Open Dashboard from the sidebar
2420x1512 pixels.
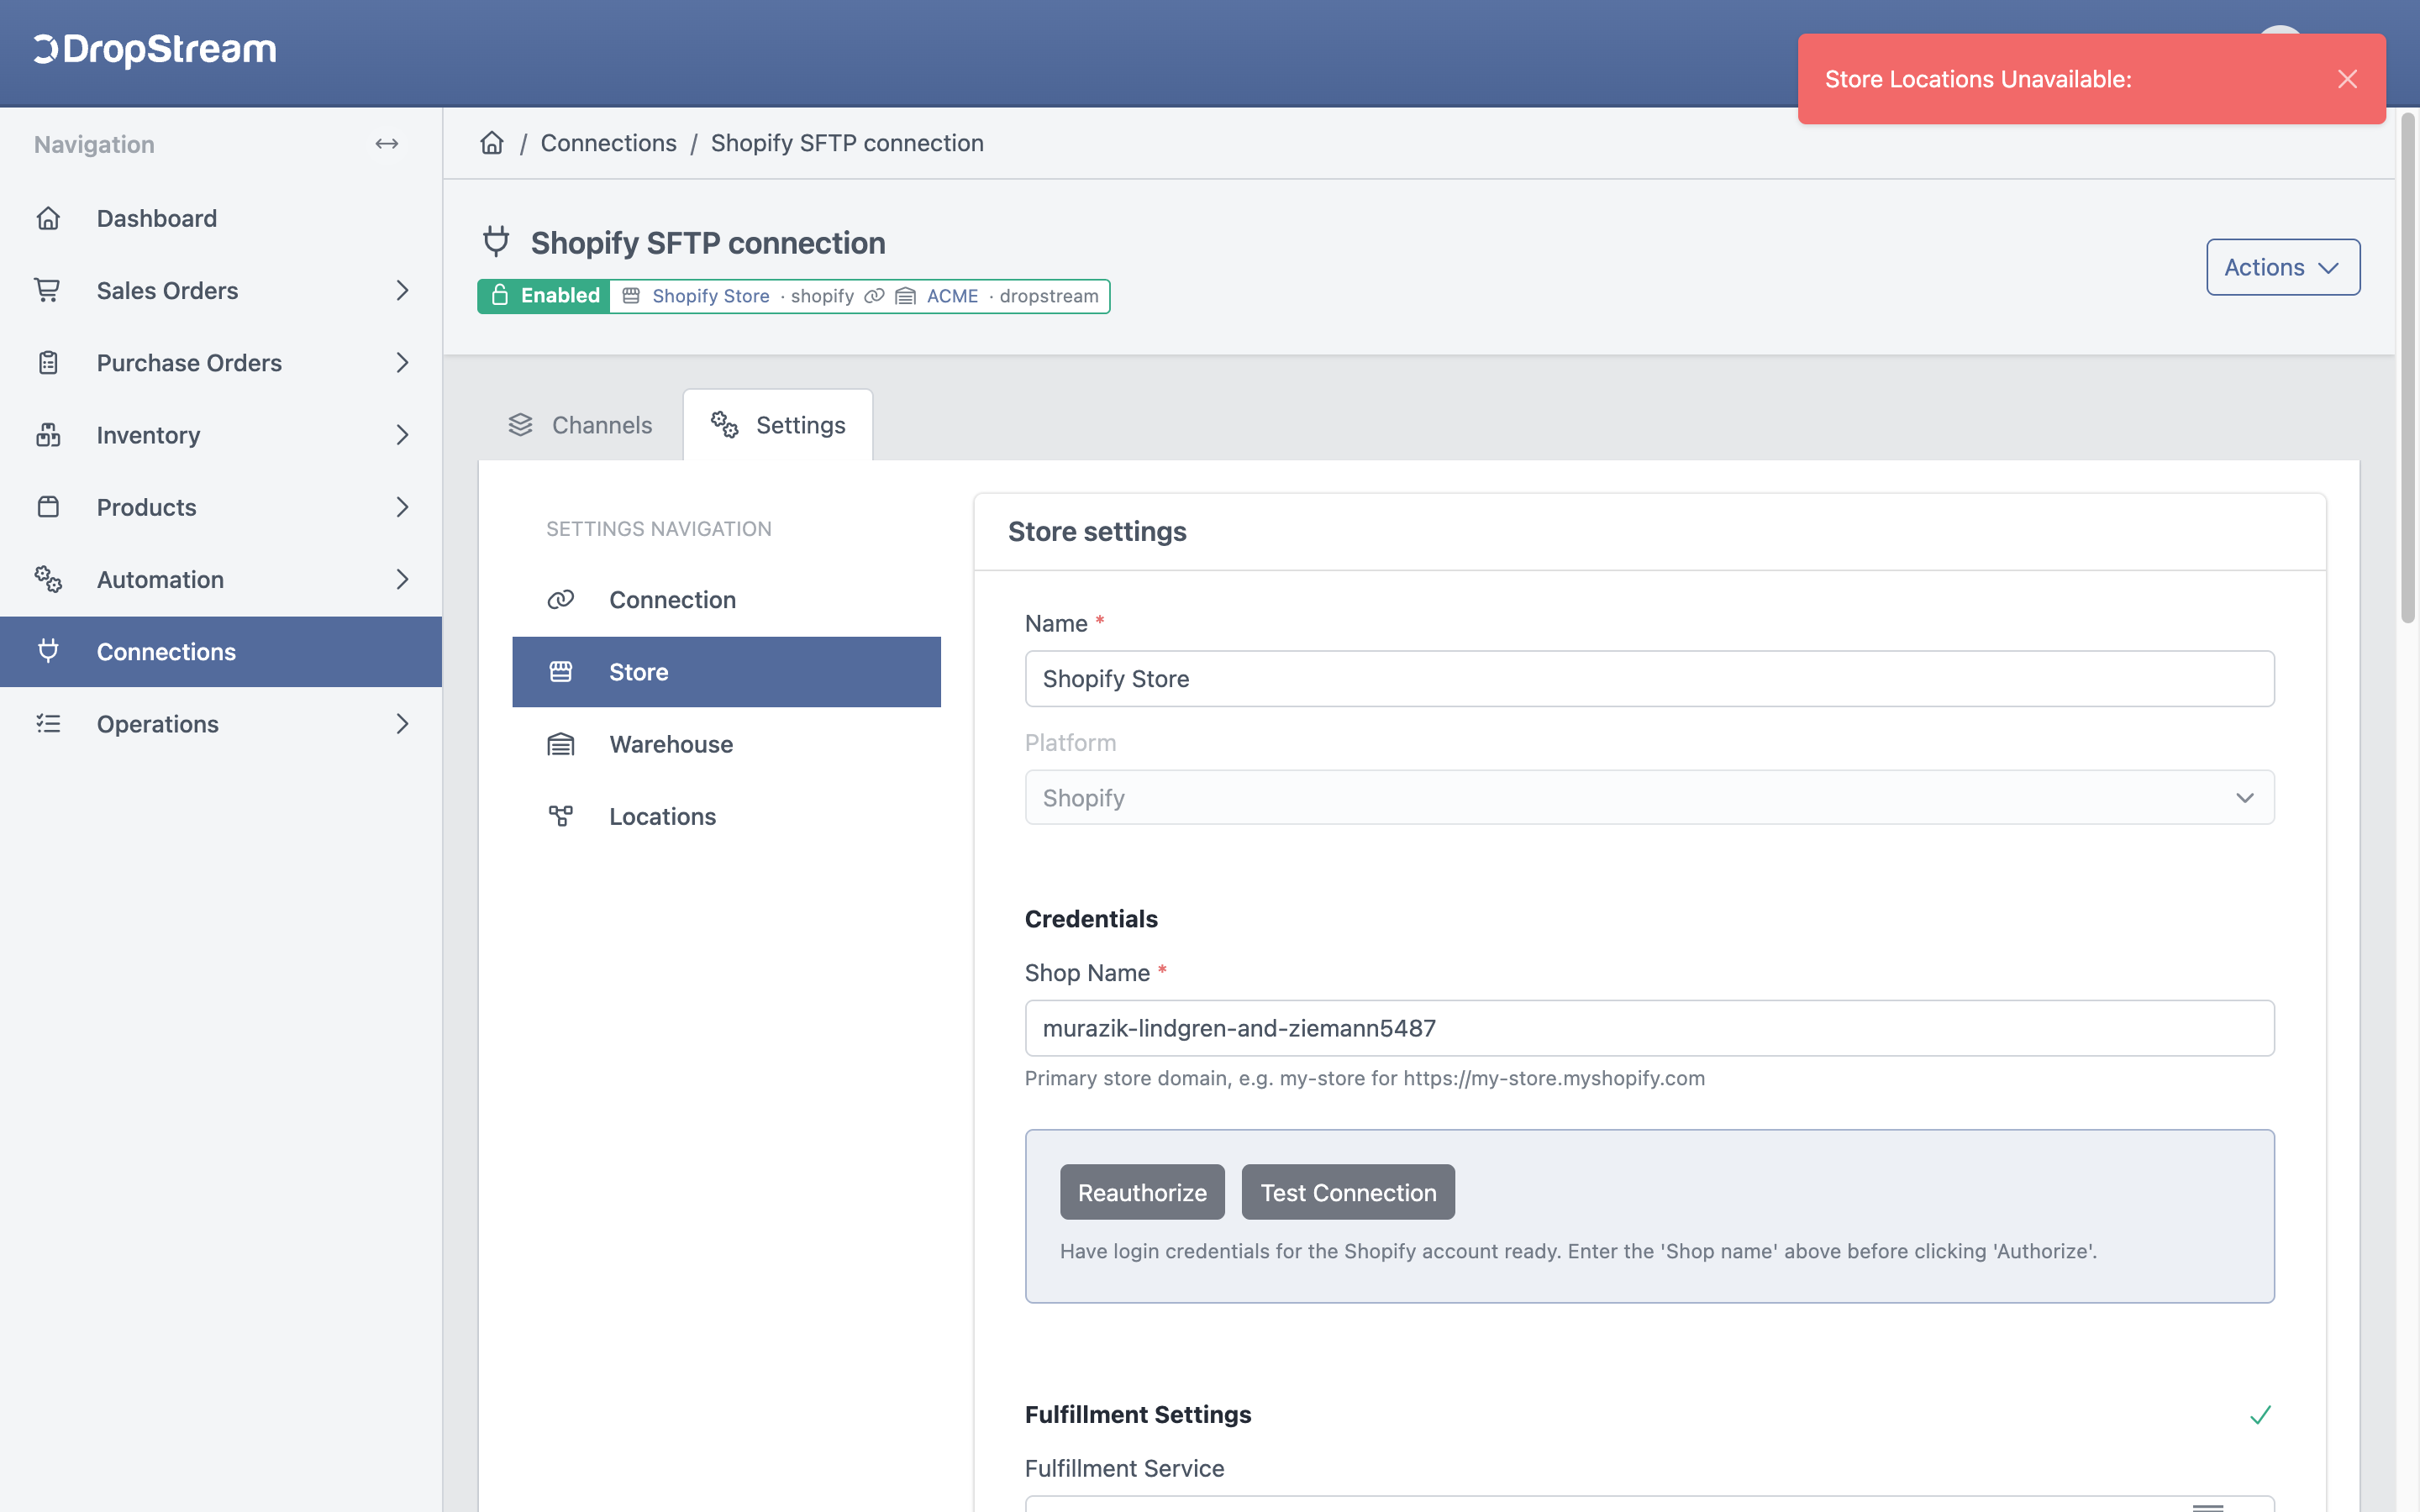(221, 218)
